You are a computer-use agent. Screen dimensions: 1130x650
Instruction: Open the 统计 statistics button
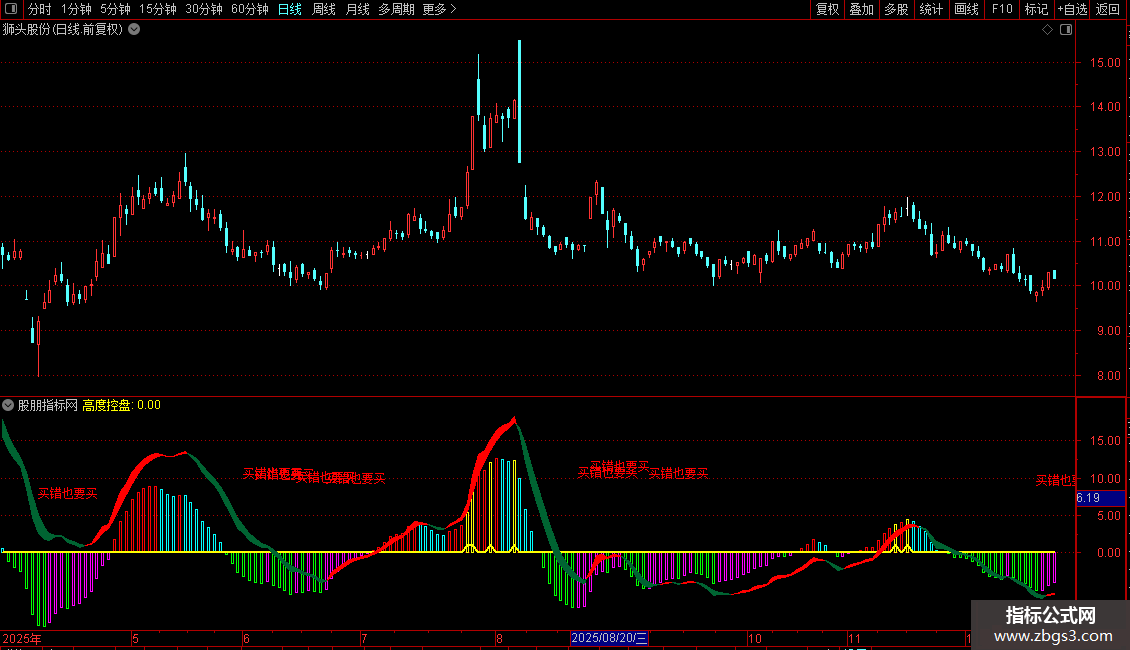click(930, 9)
